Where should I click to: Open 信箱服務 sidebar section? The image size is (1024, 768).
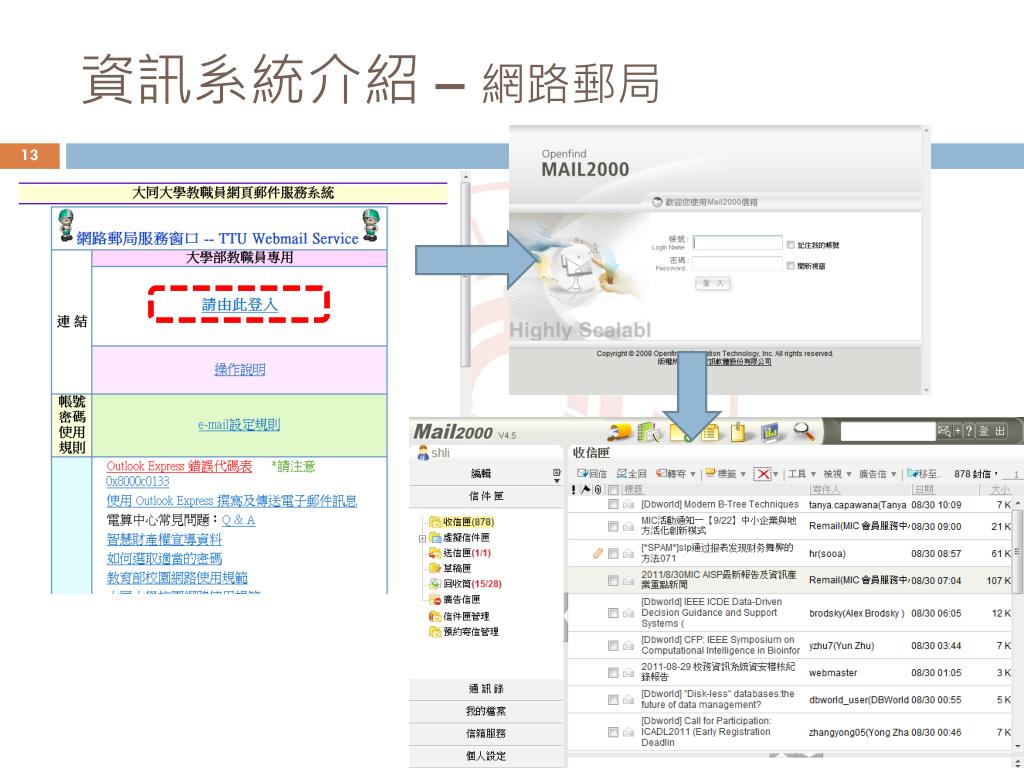click(486, 733)
